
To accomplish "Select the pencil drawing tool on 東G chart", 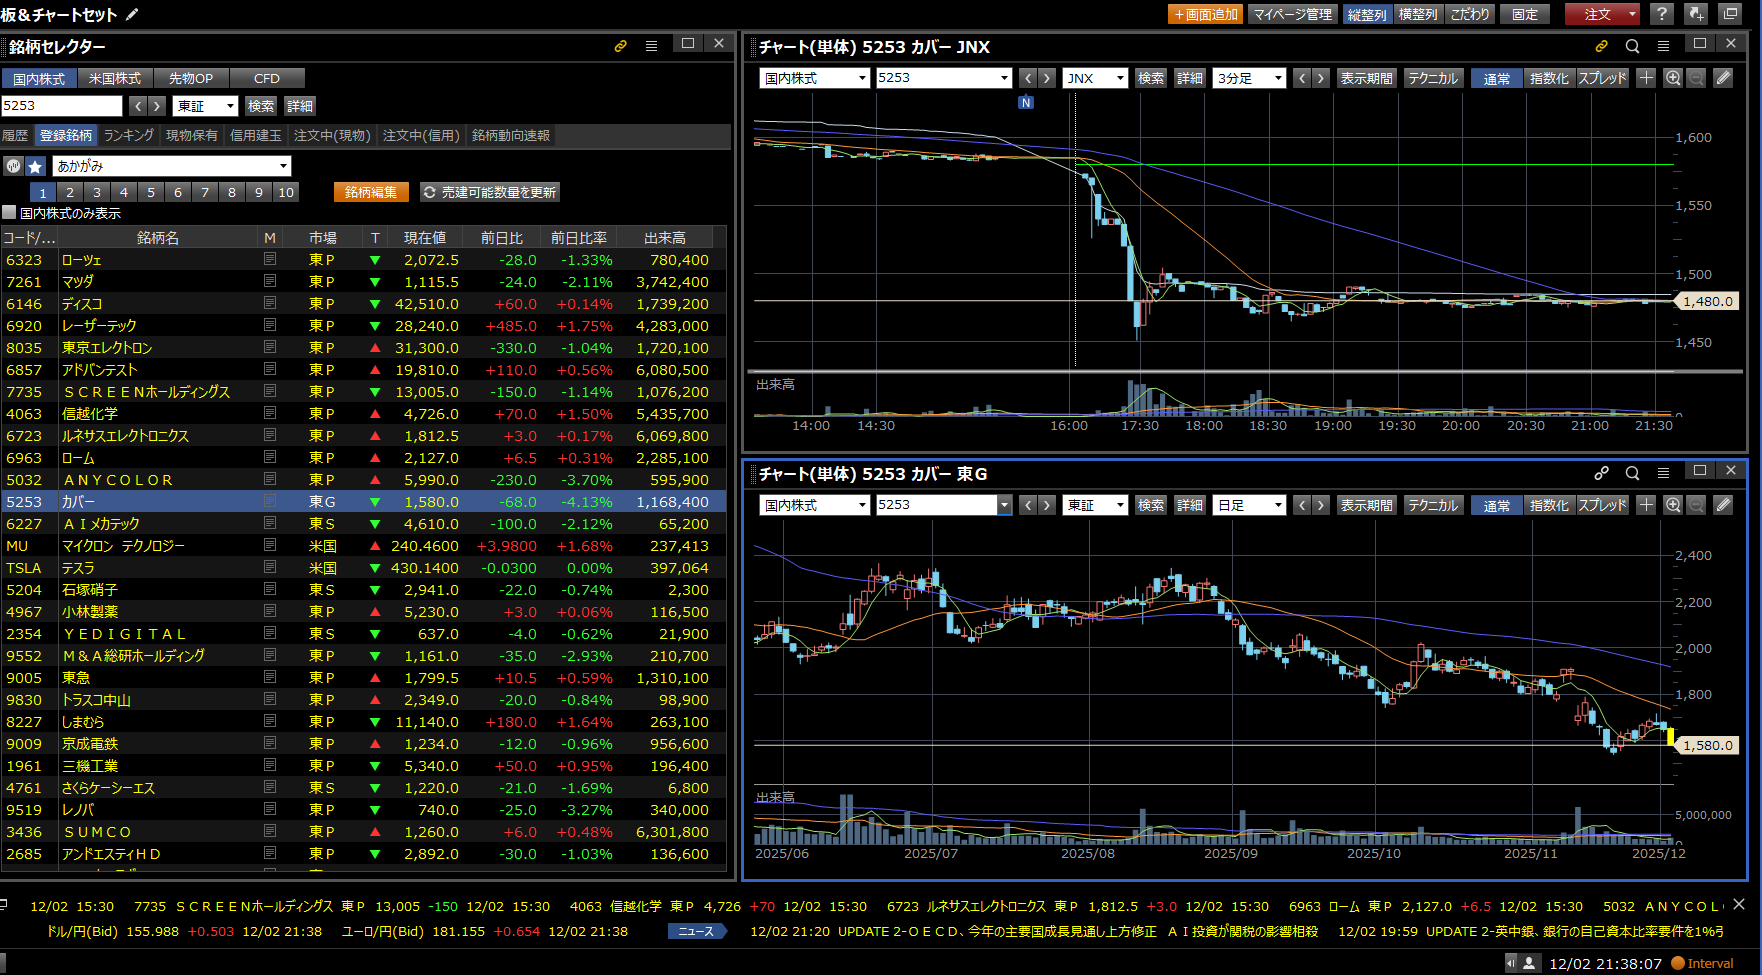I will (x=1723, y=505).
